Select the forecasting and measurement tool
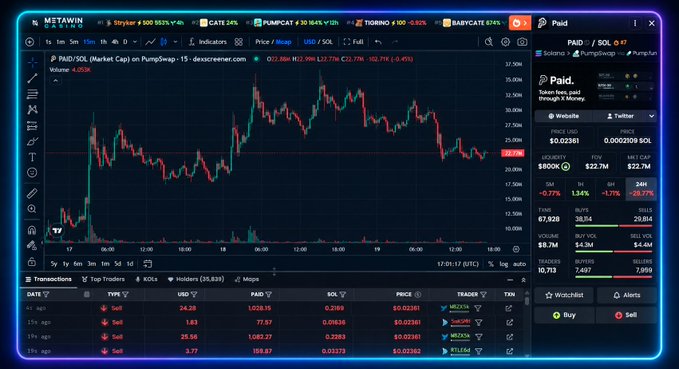The height and width of the screenshot is (369, 679). click(32, 126)
